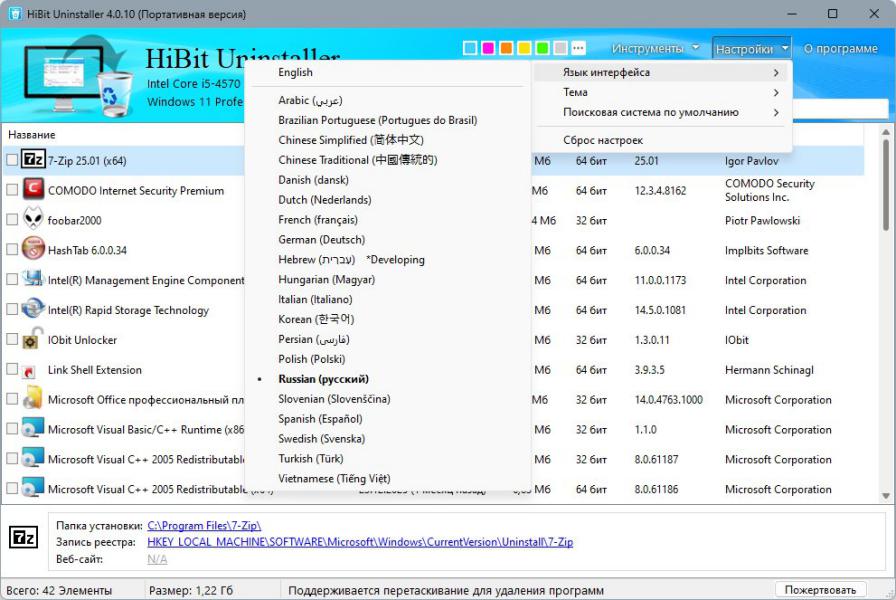Select Сброс настроек menu entry

[x=603, y=141]
